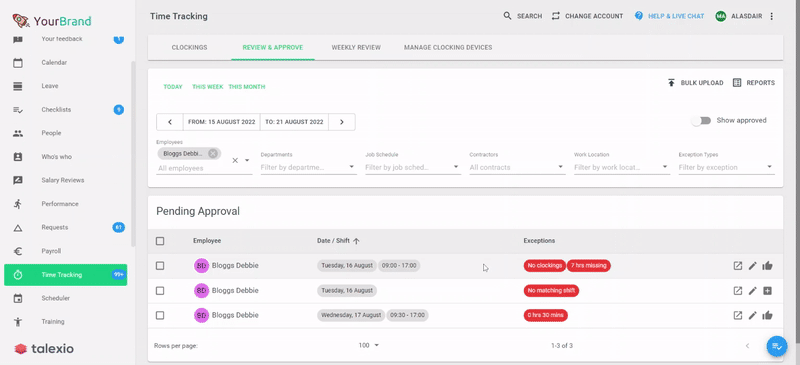
Task: Click the 7 hrs missing exception badge
Action: point(589,265)
